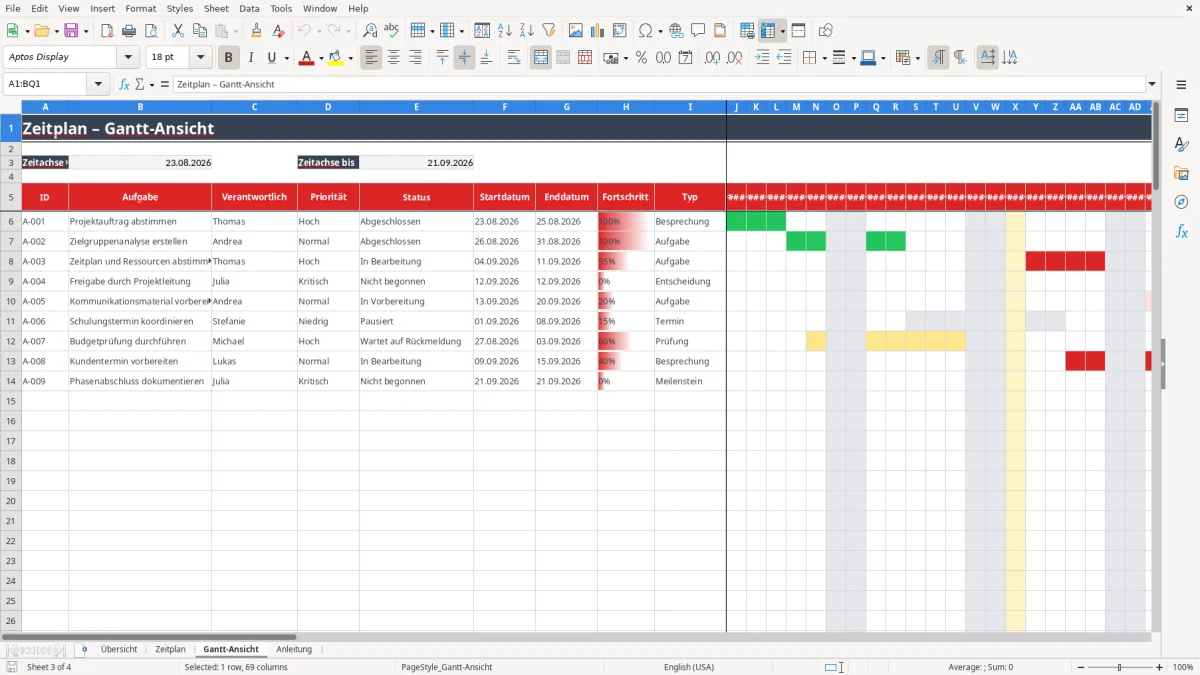Viewport: 1200px width, 675px height.
Task: Adjust the zoom slider handle
Action: click(x=1119, y=667)
